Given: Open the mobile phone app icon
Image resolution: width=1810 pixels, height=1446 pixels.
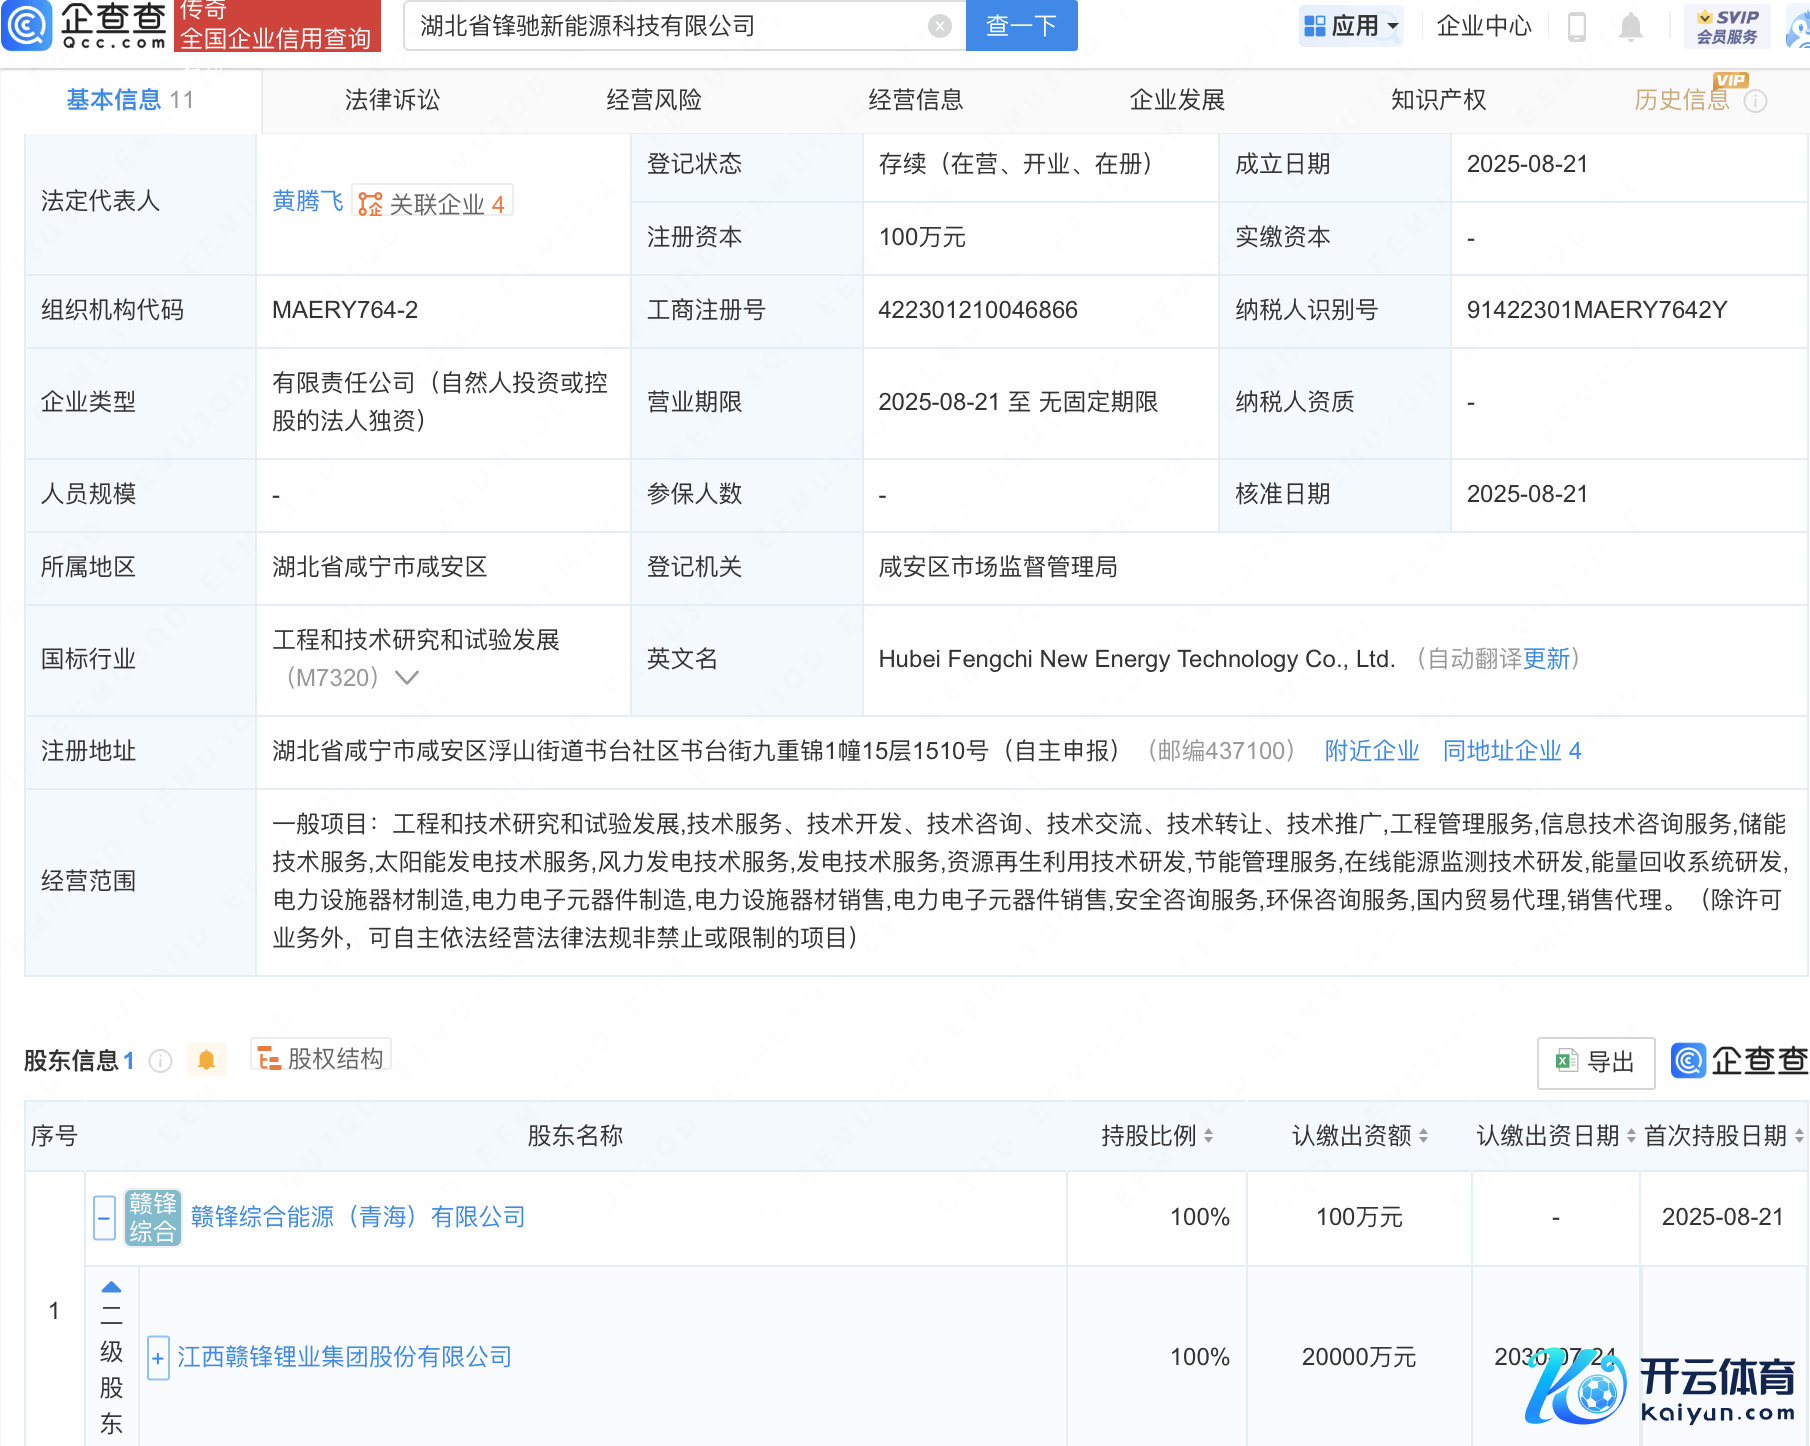Looking at the screenshot, I should (x=1577, y=27).
